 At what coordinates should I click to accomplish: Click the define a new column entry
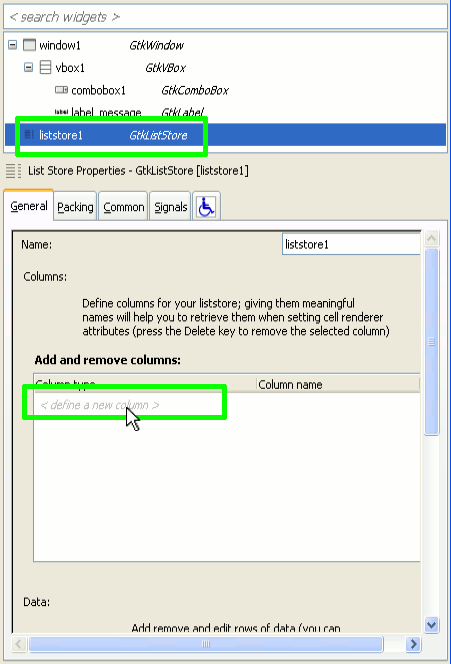(x=100, y=405)
